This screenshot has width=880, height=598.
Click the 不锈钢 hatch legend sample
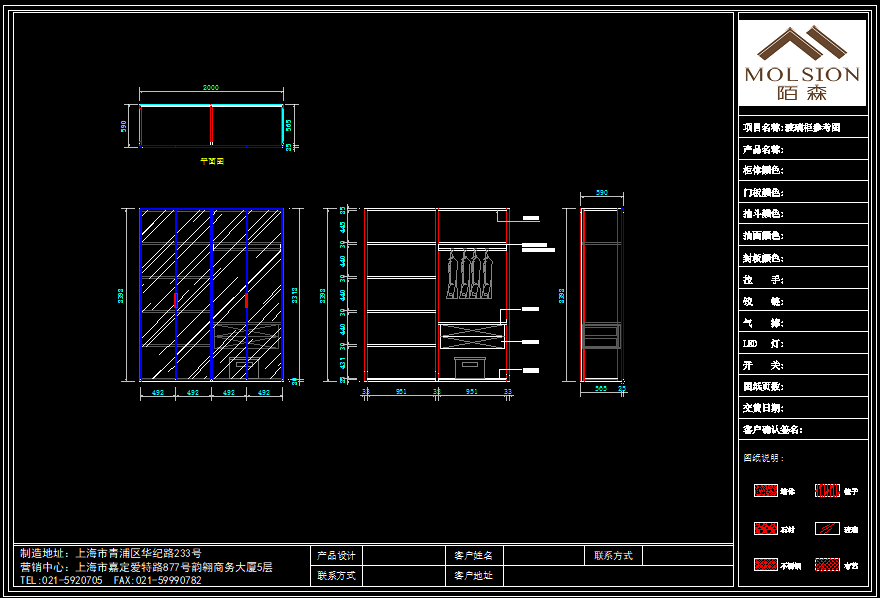point(765,565)
